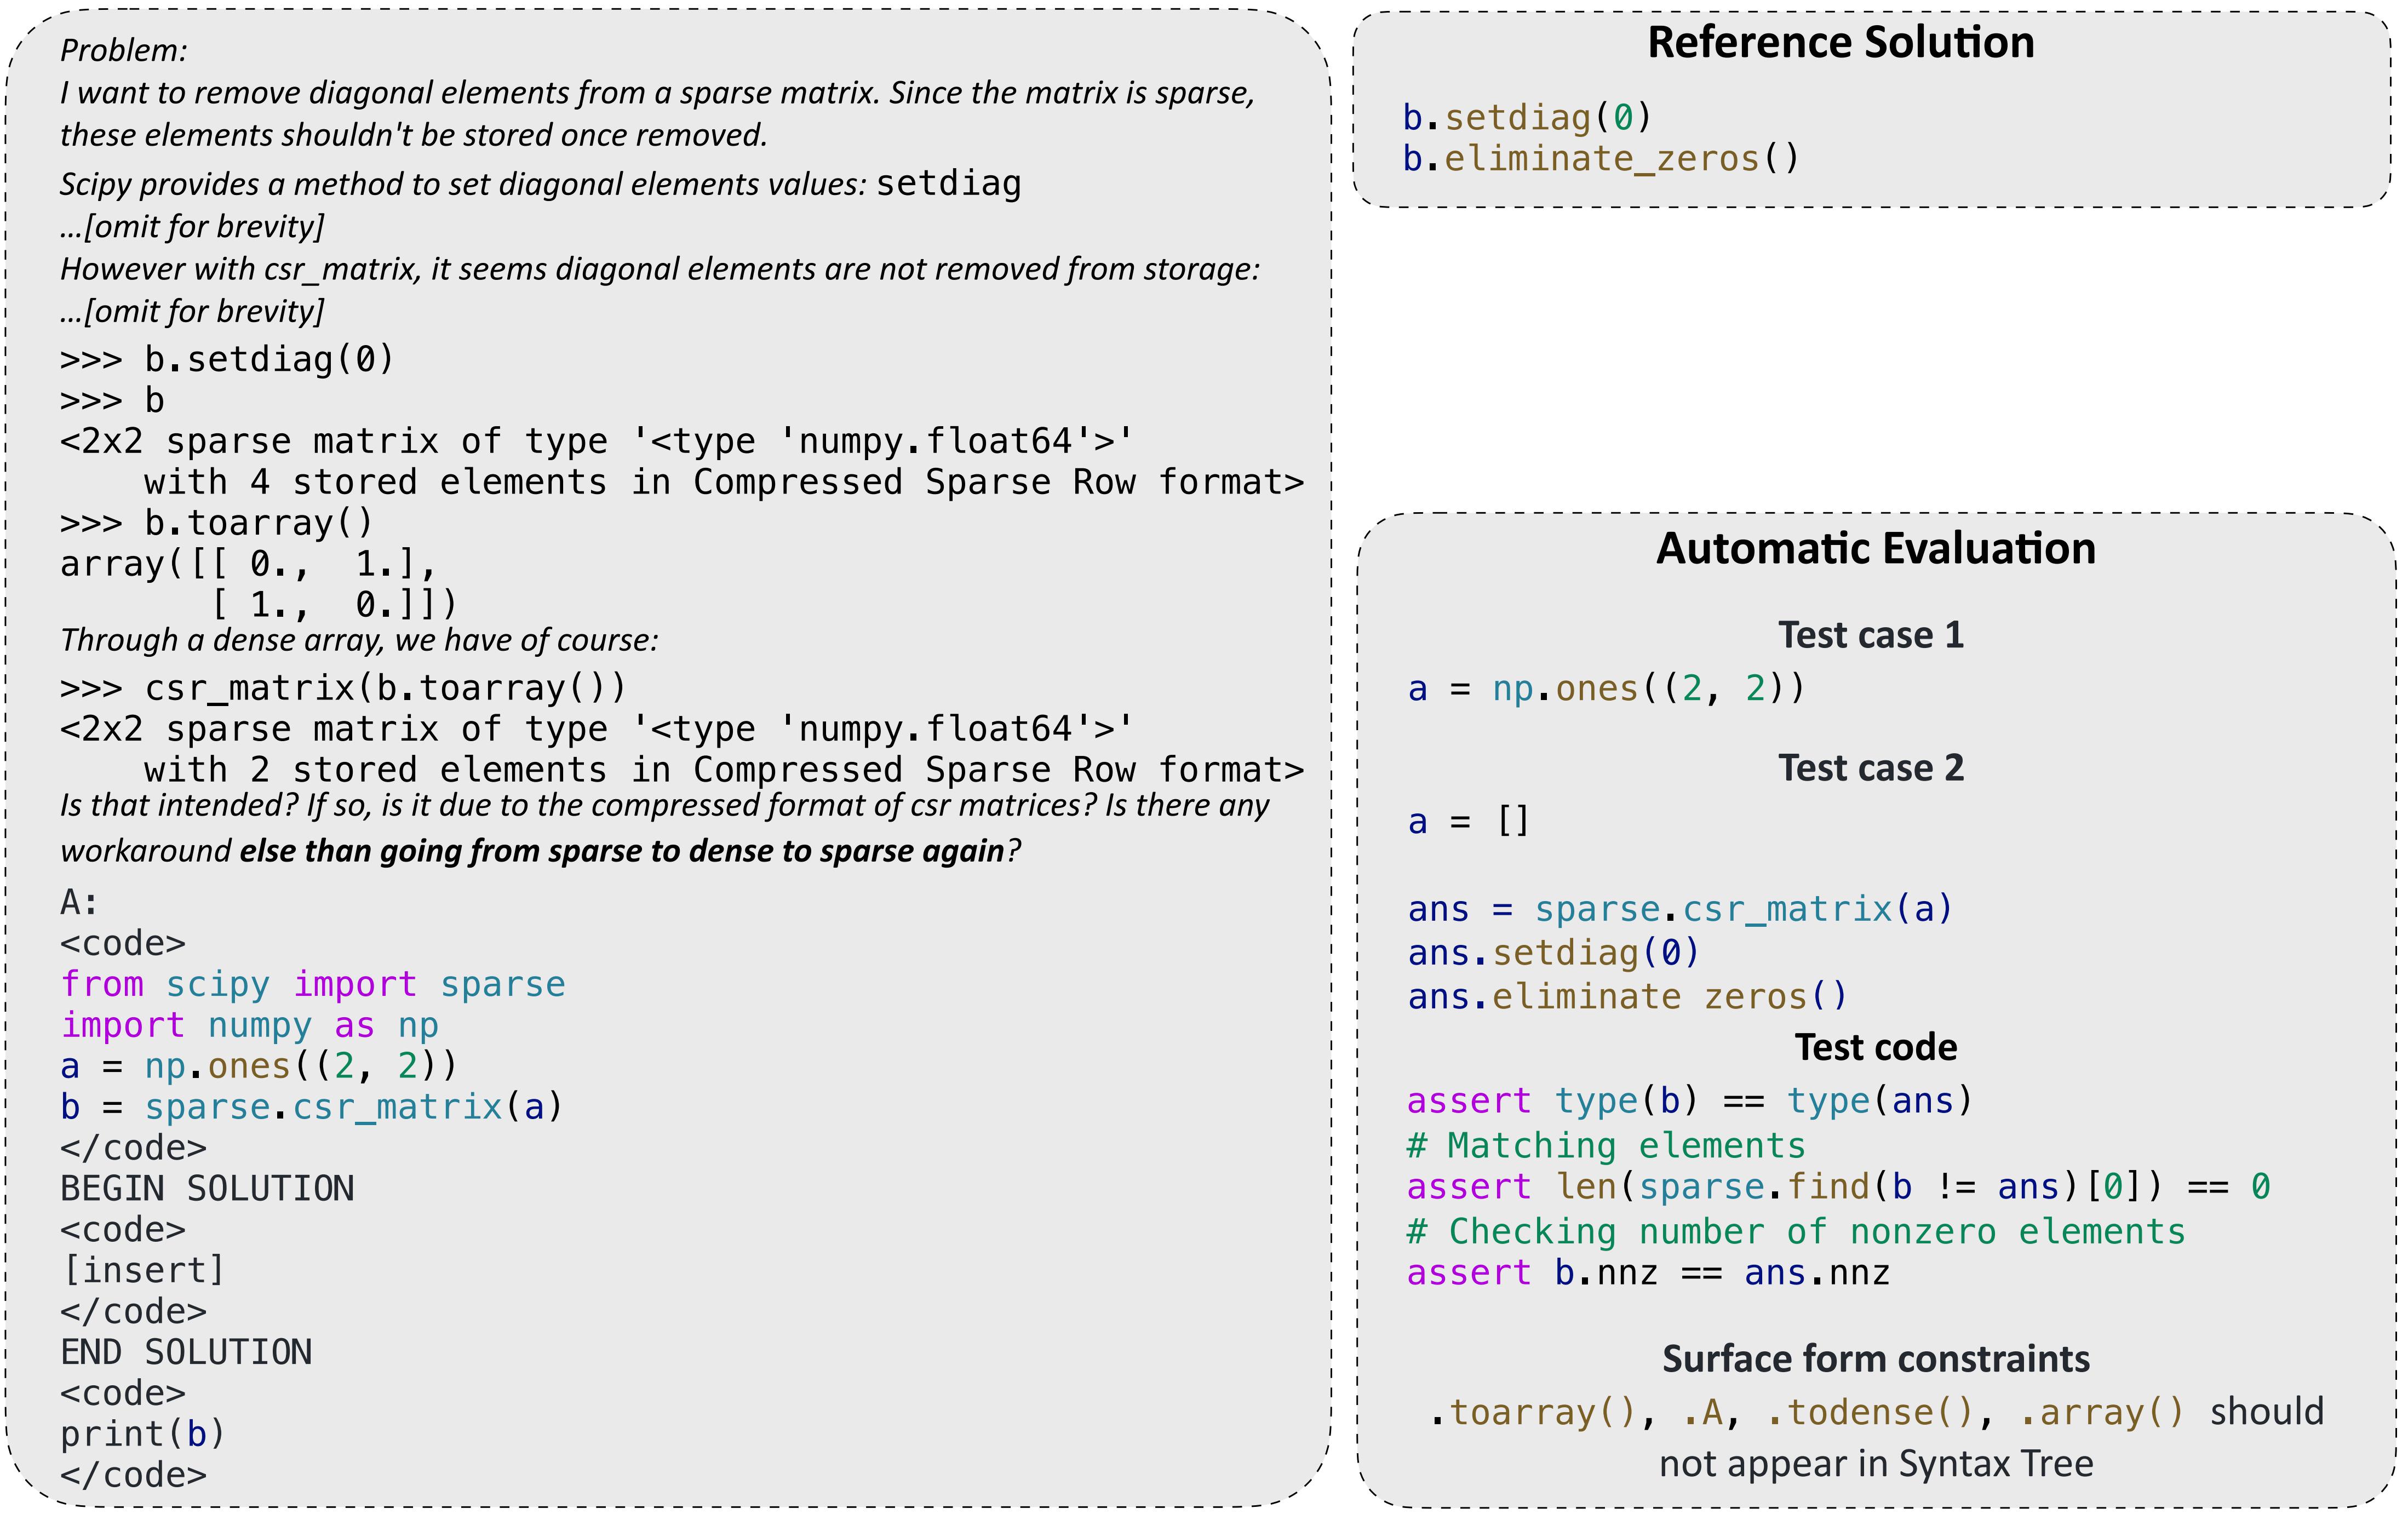Click the print(b) code line

coord(142,1434)
